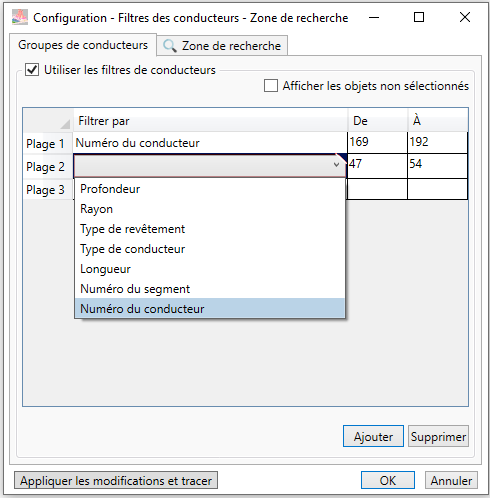Click the magnifier icon on Zone de recherche tab

coord(170,46)
